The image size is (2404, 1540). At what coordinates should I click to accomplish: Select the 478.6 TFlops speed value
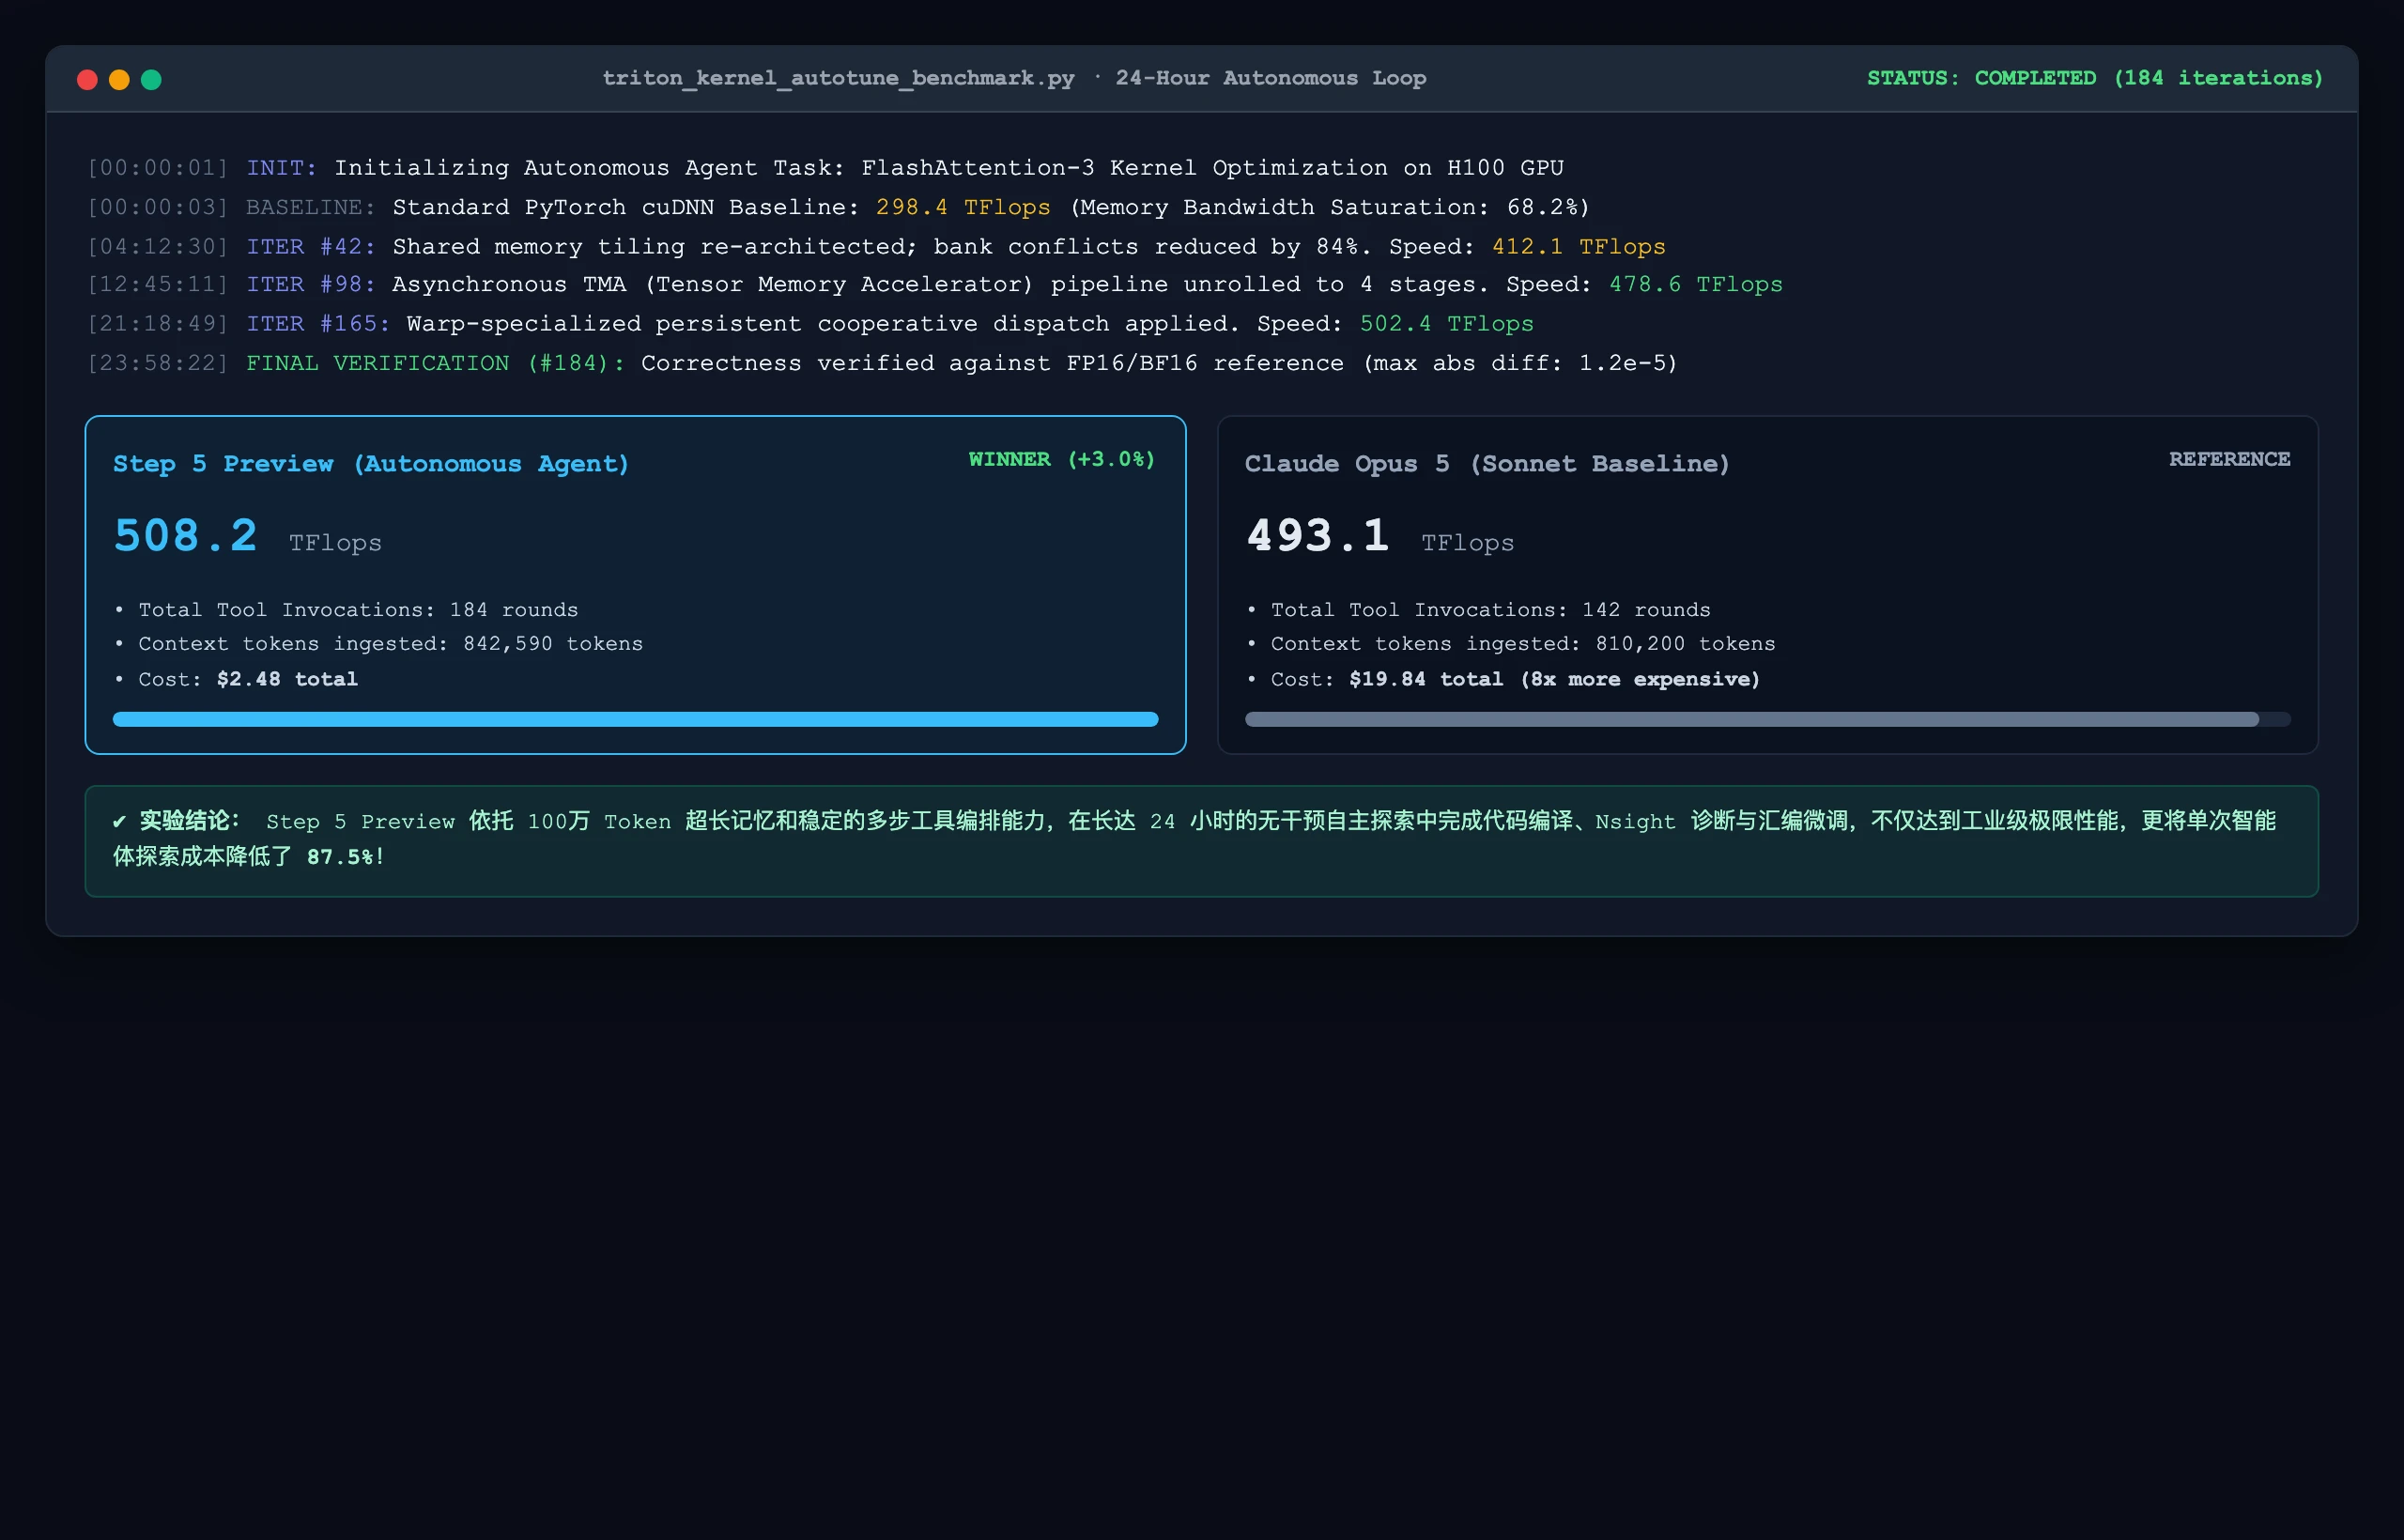click(x=1695, y=285)
